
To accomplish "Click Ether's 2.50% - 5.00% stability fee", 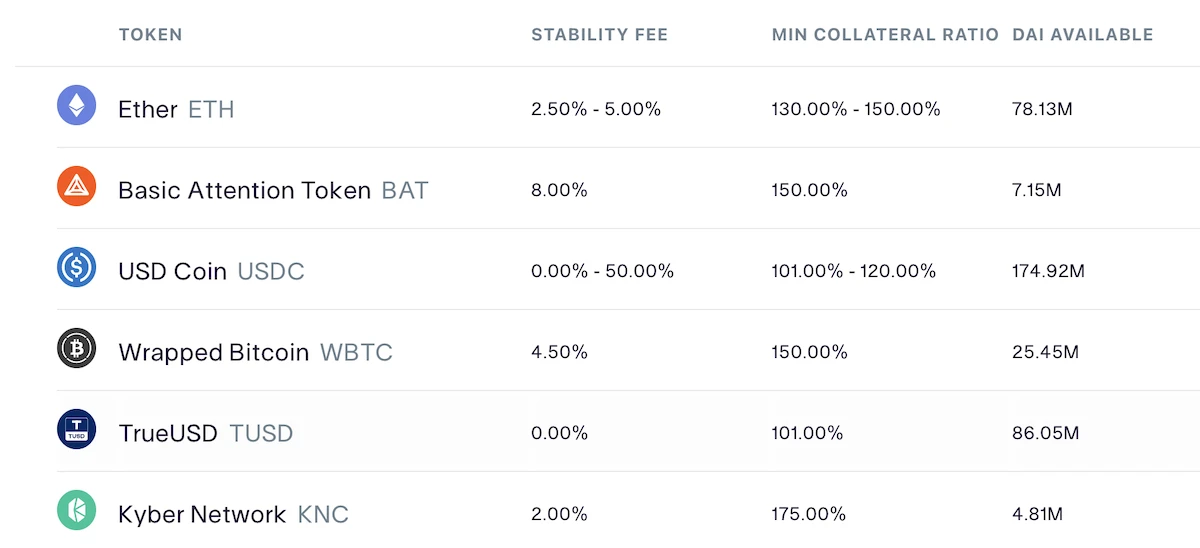I will coord(596,109).
